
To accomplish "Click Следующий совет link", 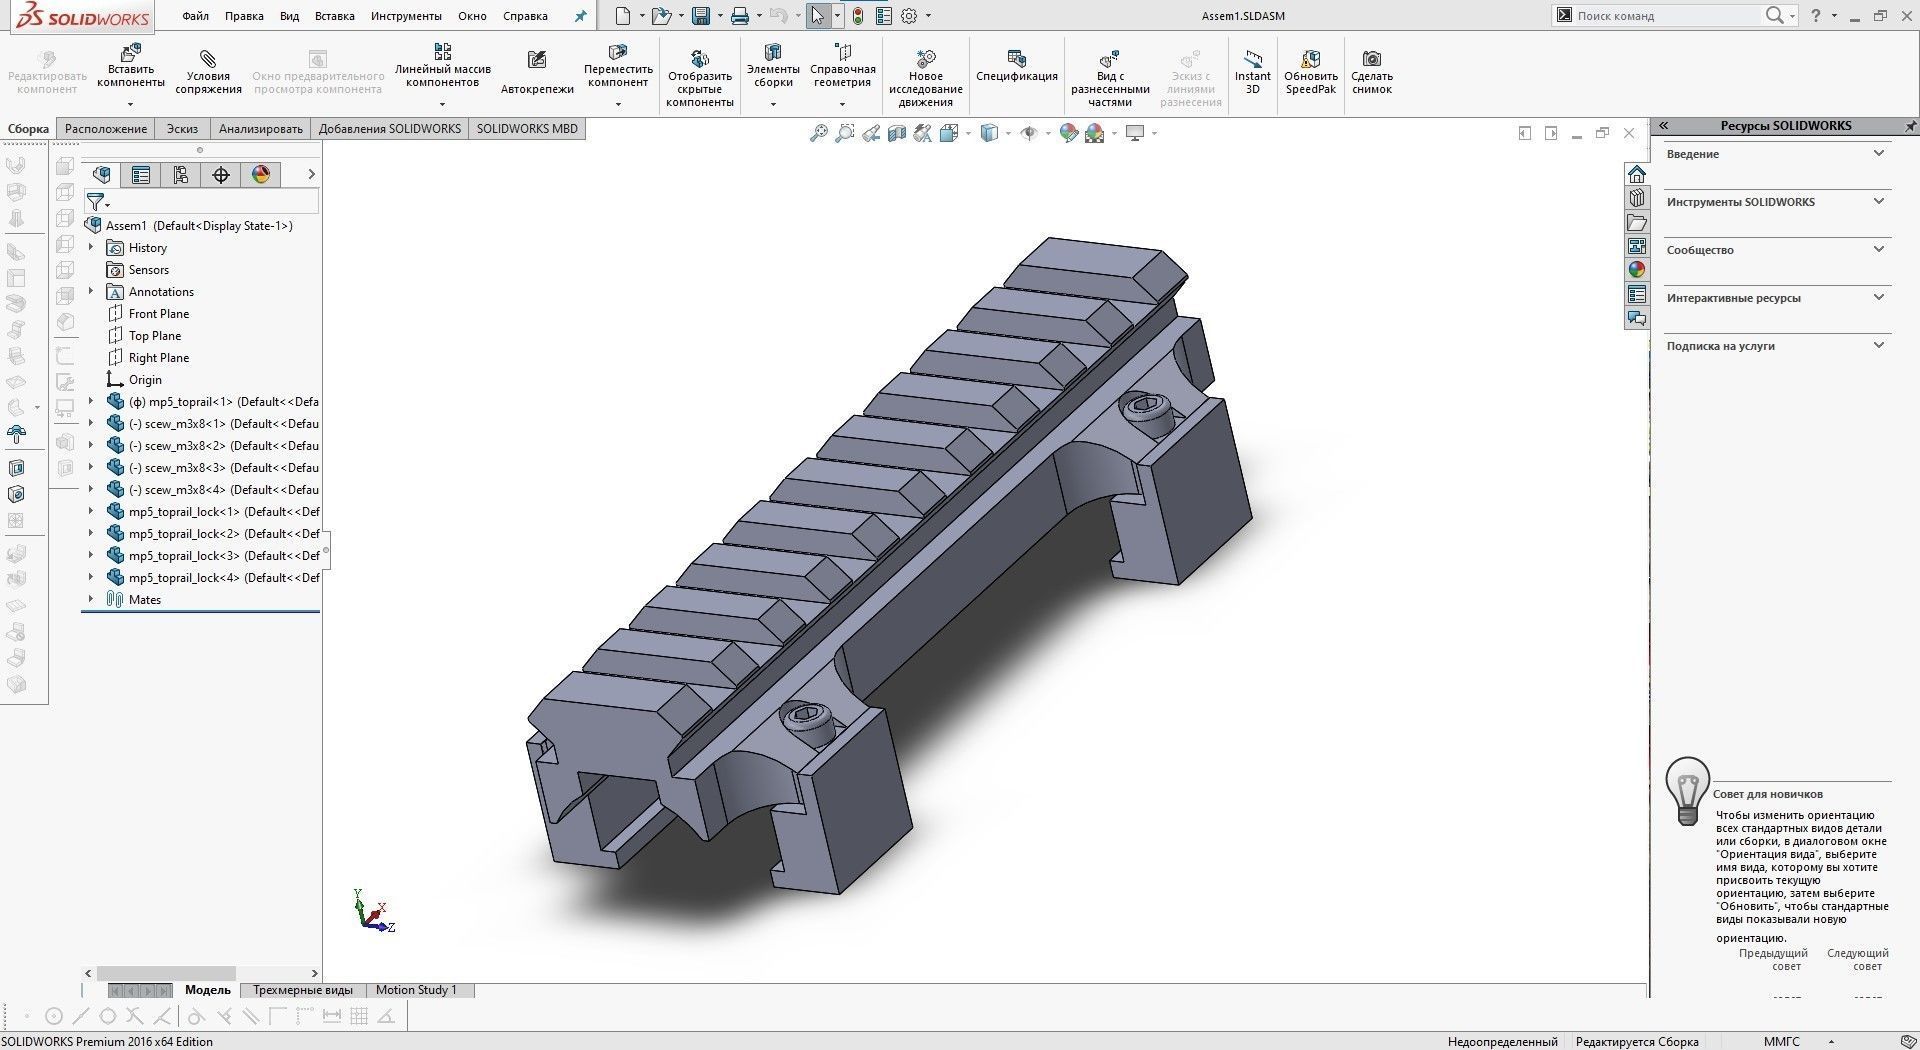I will pos(1857,960).
